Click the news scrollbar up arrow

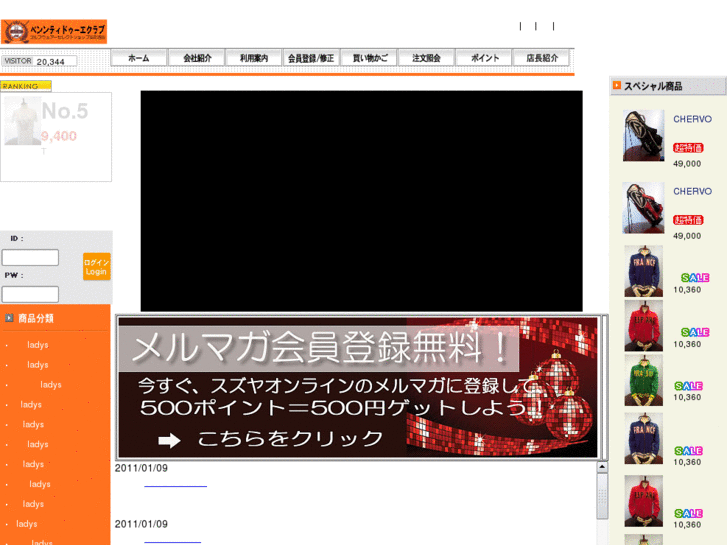point(602,467)
